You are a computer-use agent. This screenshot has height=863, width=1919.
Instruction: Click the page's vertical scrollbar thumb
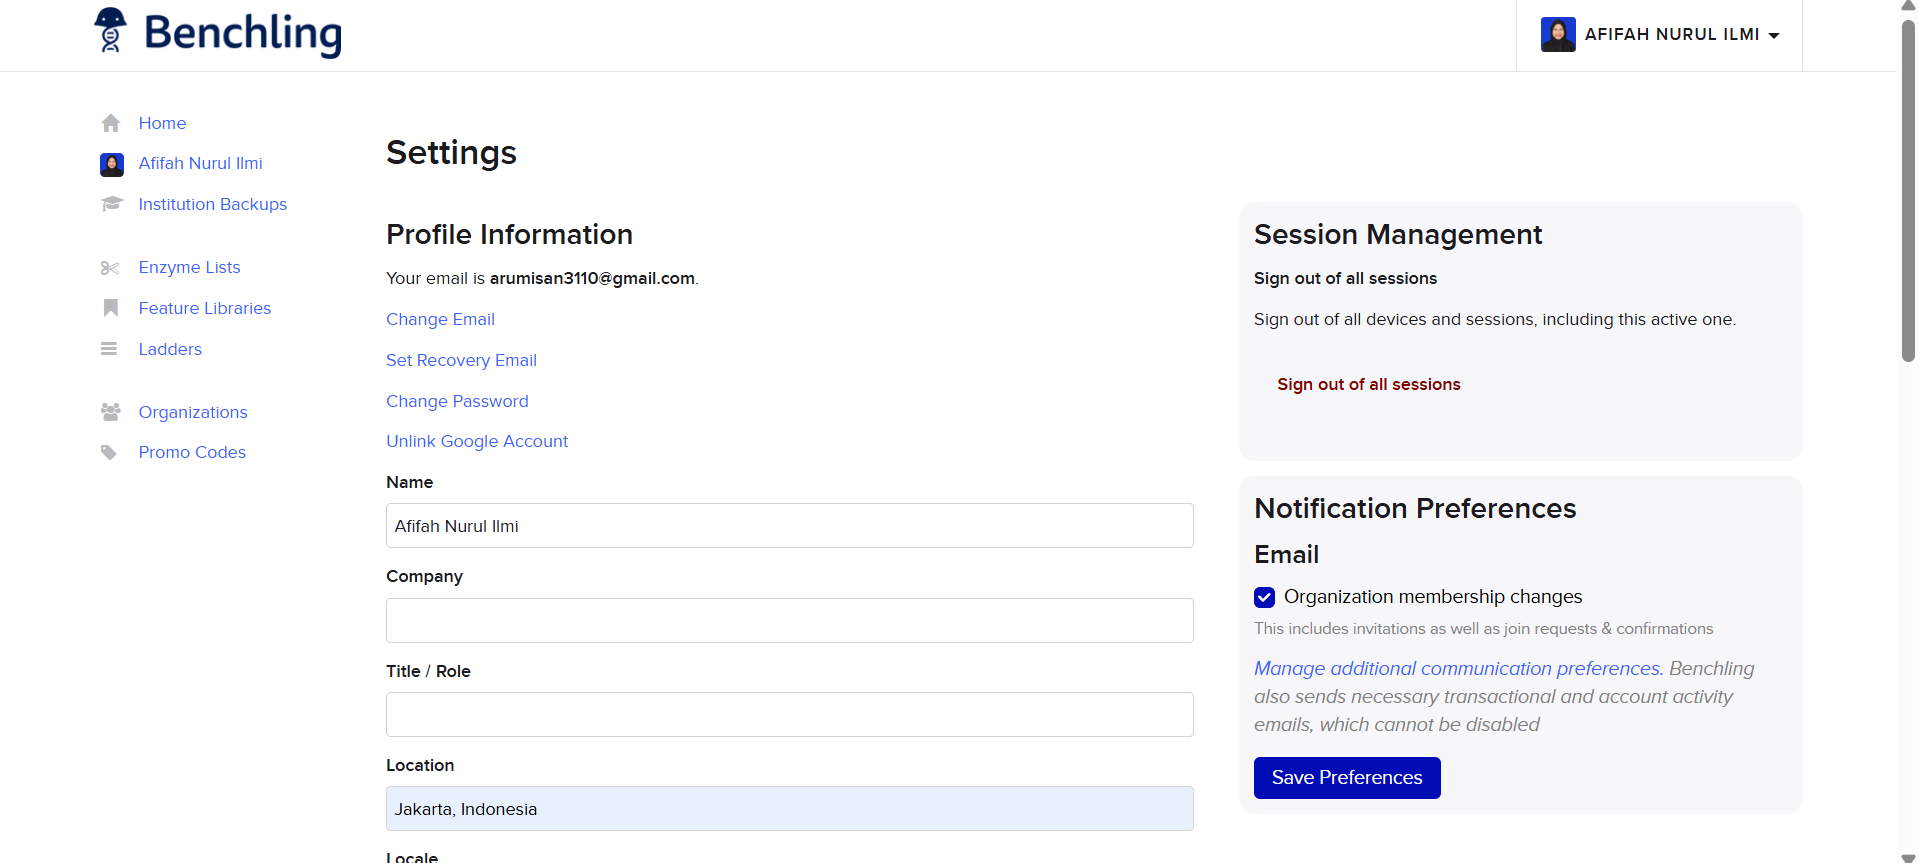(x=1908, y=190)
